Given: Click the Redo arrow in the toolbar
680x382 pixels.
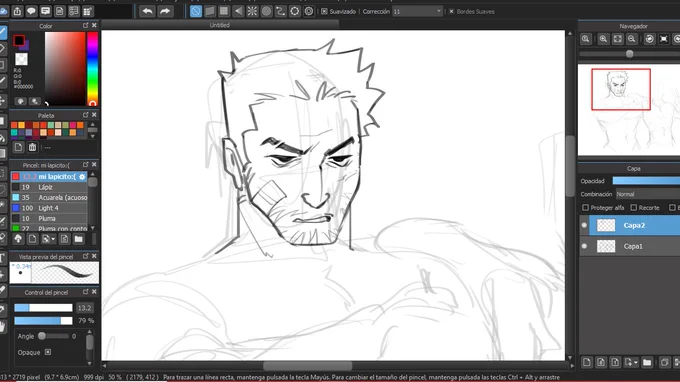Looking at the screenshot, I should [x=165, y=11].
